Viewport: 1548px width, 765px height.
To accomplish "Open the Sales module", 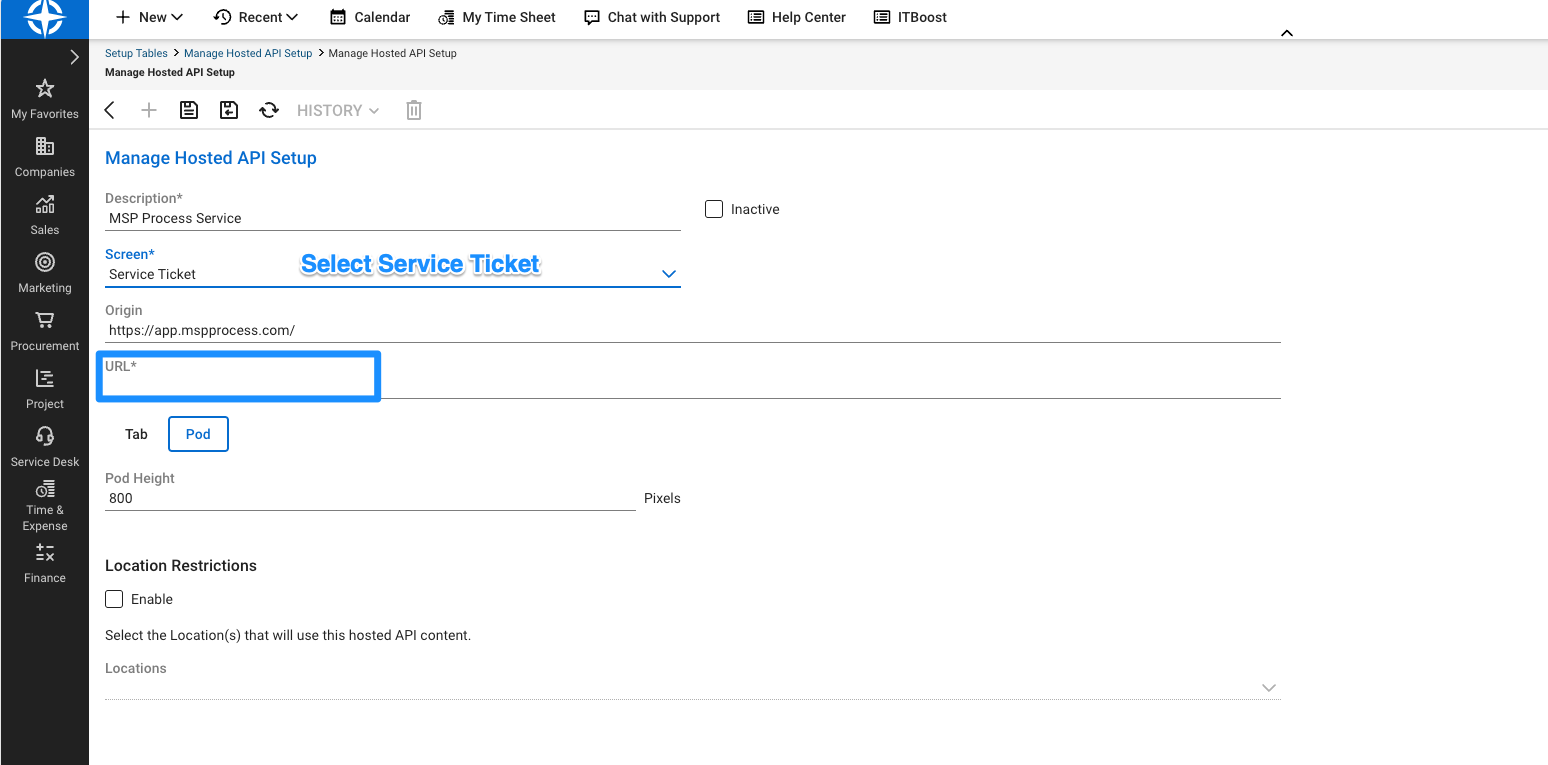I will 45,215.
